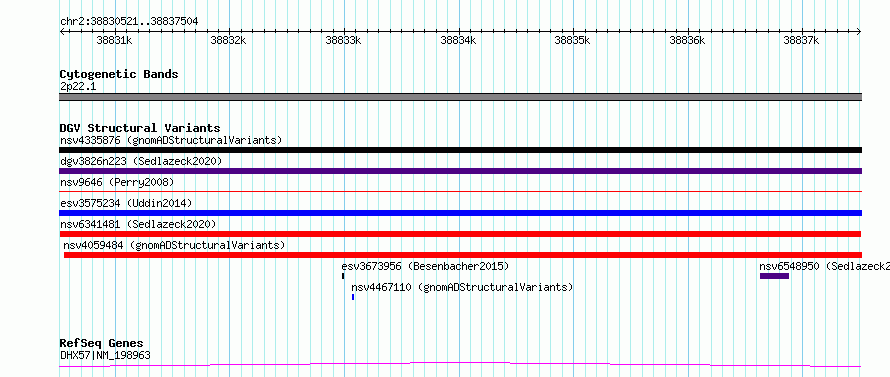Click the left arrowhead of the ruler
The width and height of the screenshot is (890, 377).
pyautogui.click(x=62, y=32)
